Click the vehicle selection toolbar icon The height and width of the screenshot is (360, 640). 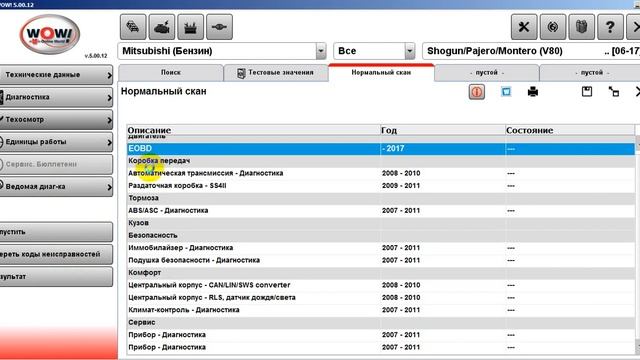(133, 27)
